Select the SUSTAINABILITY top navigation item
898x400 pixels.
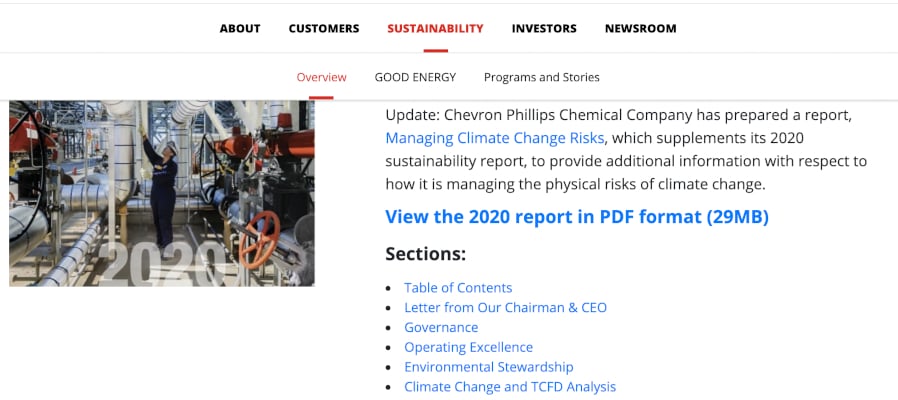(x=435, y=28)
